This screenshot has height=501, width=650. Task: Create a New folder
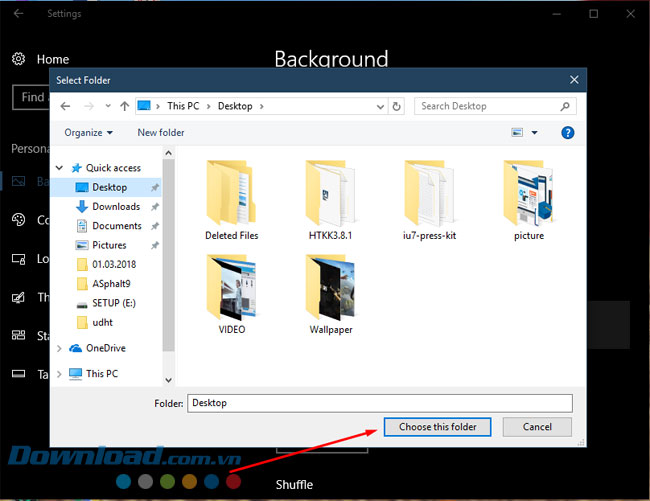coord(161,133)
